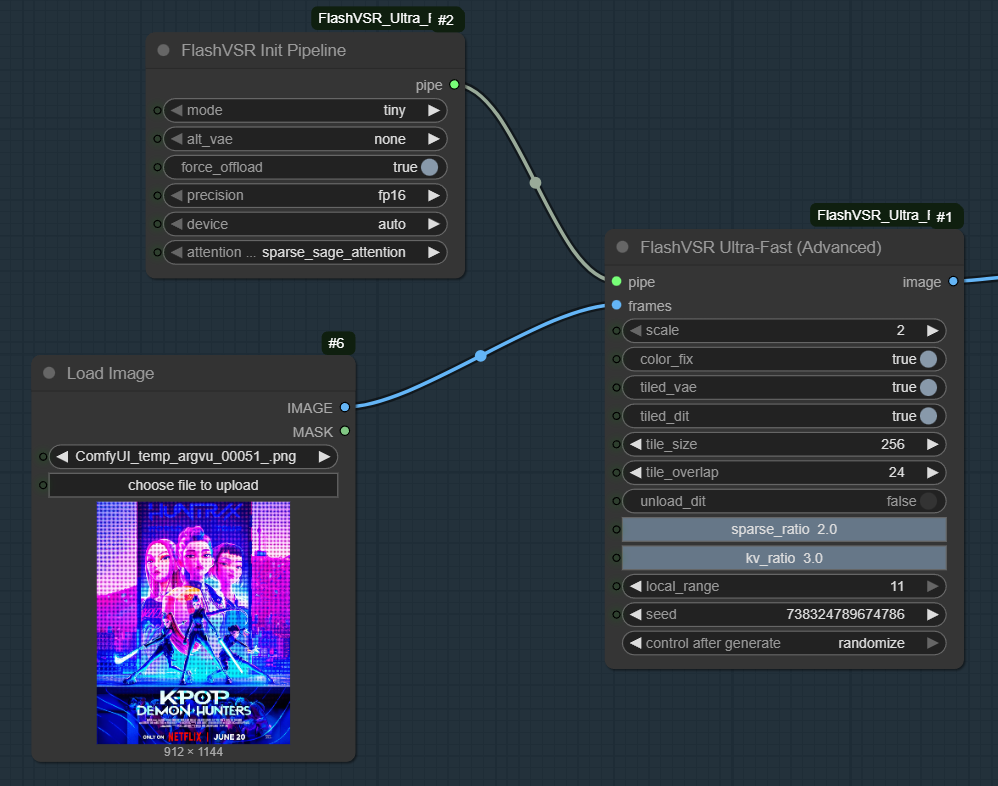This screenshot has height=786, width=998.
Task: Open the attention mode dropdown
Action: coord(305,252)
